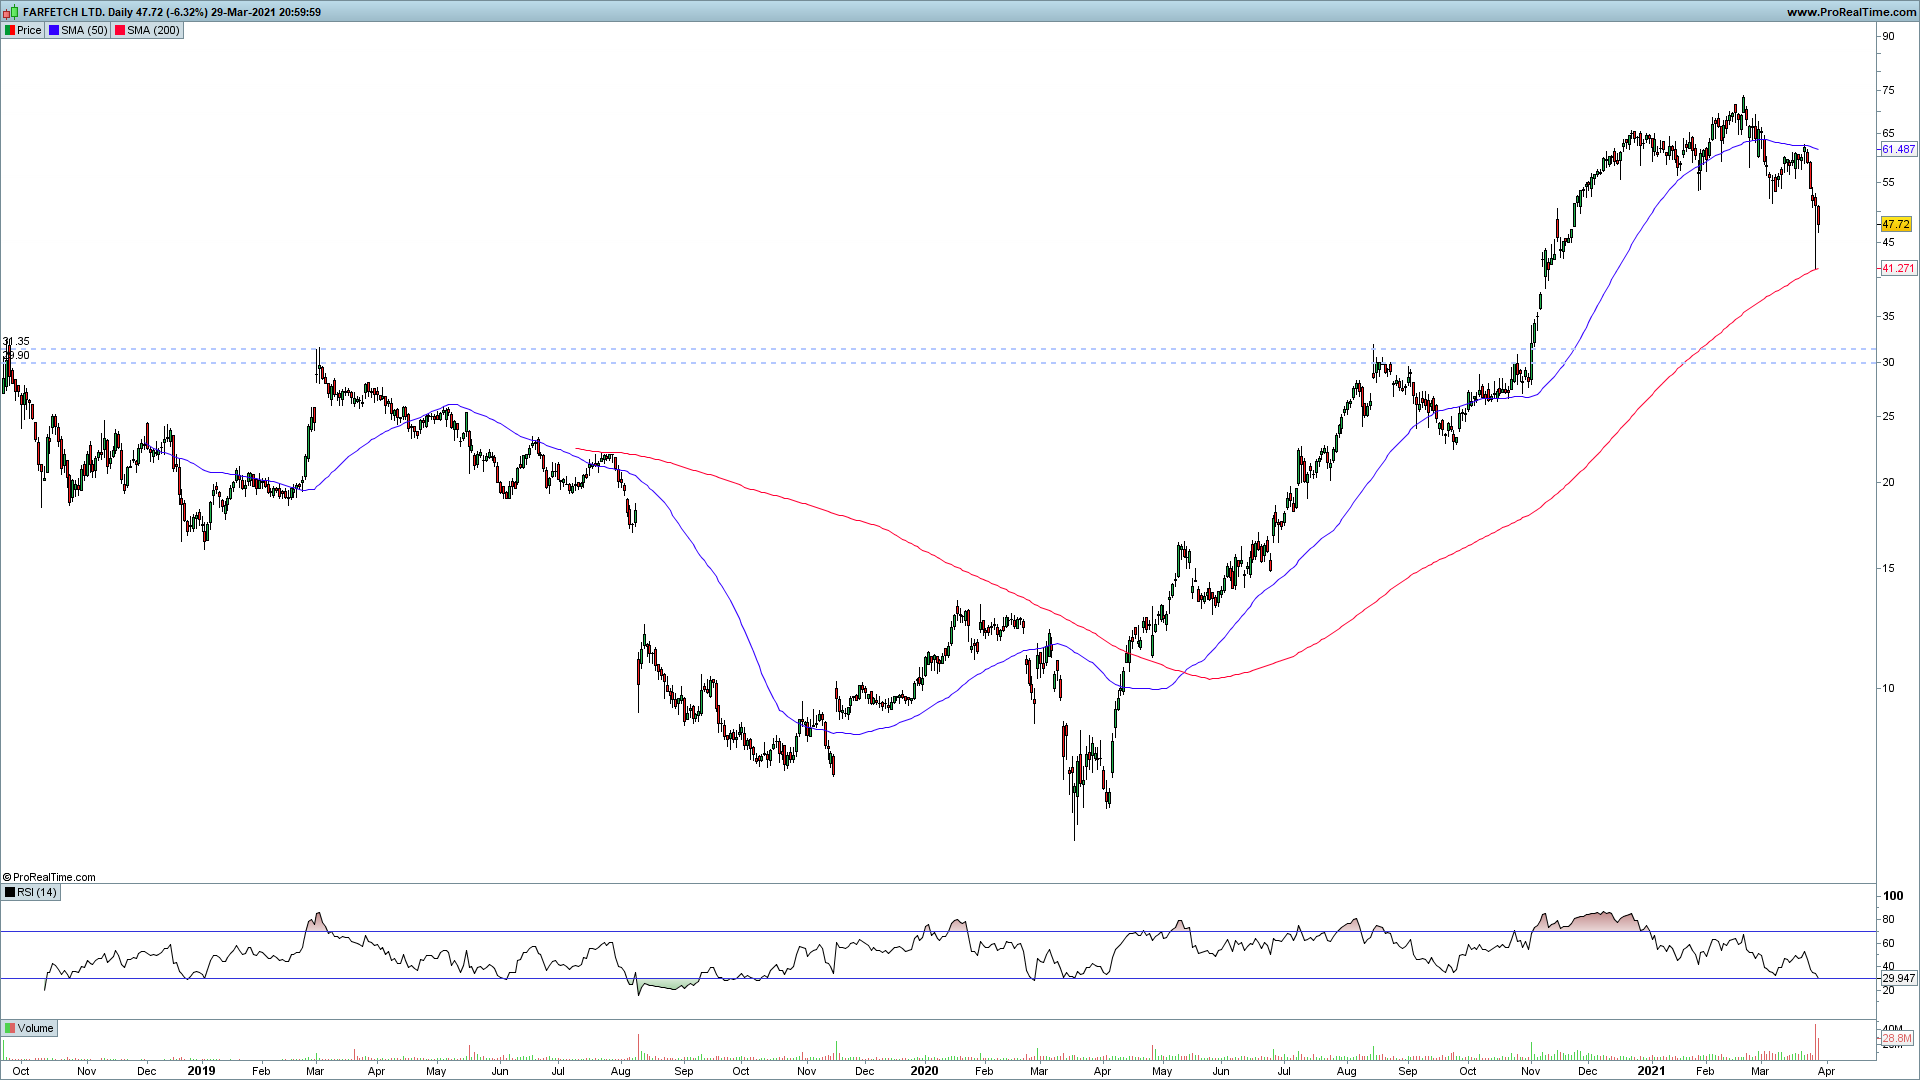Click the 2020 label on time axis
The width and height of the screenshot is (1920, 1080).
(x=924, y=1070)
